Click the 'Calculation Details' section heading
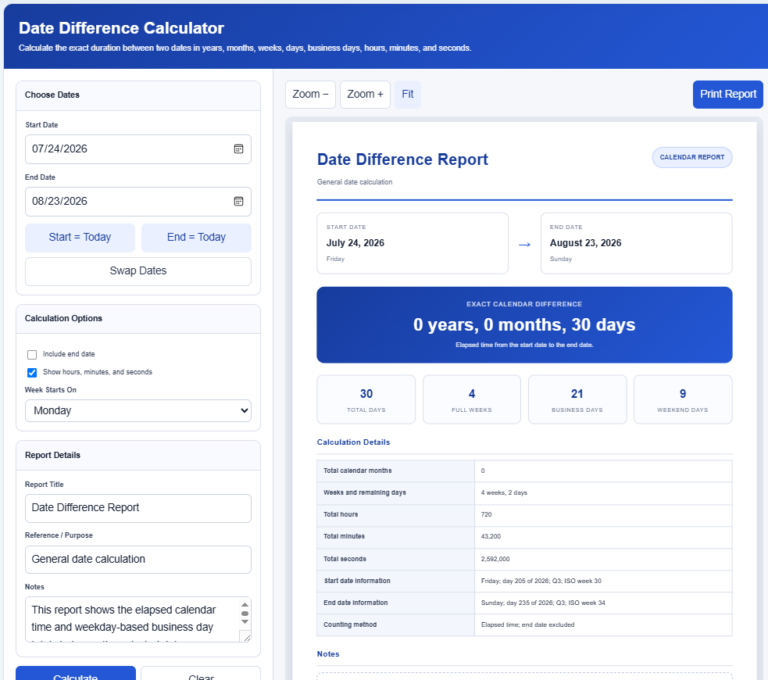 click(x=353, y=442)
